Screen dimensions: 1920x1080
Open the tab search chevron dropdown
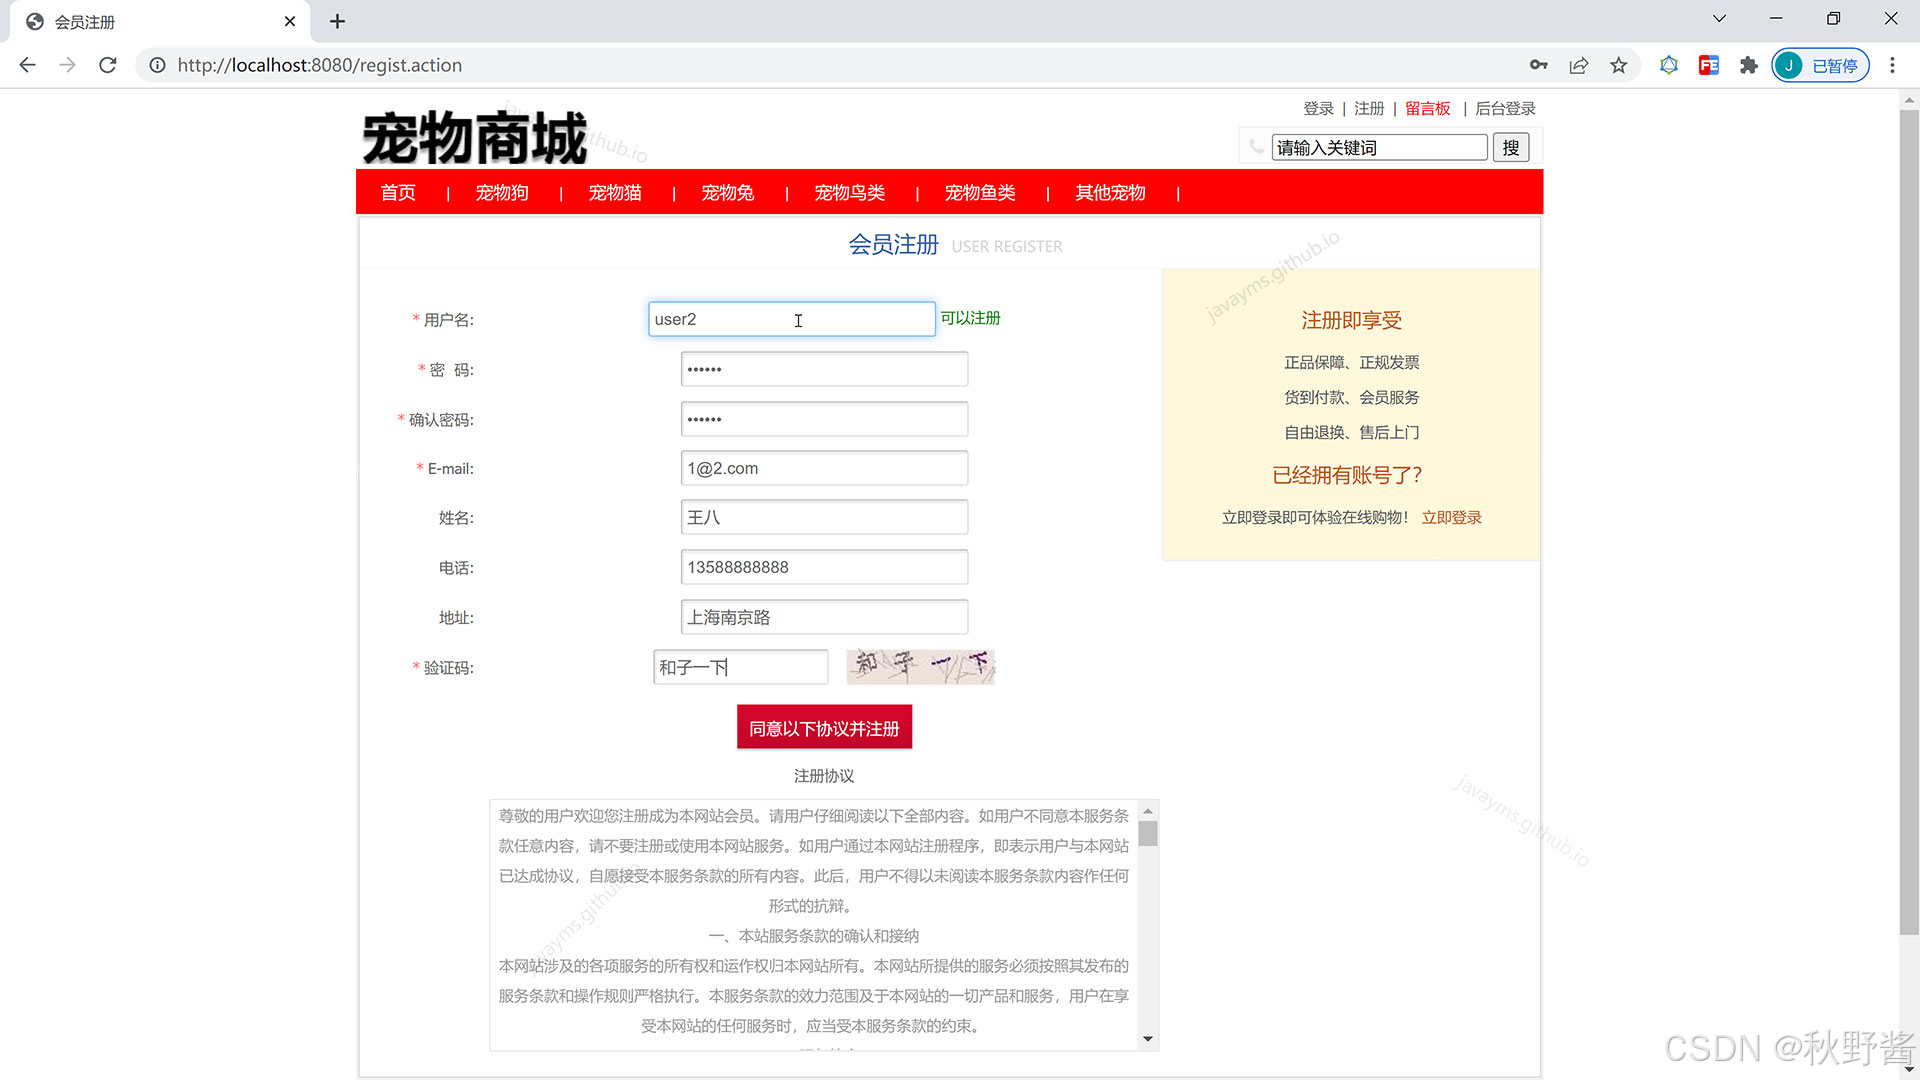(1719, 18)
